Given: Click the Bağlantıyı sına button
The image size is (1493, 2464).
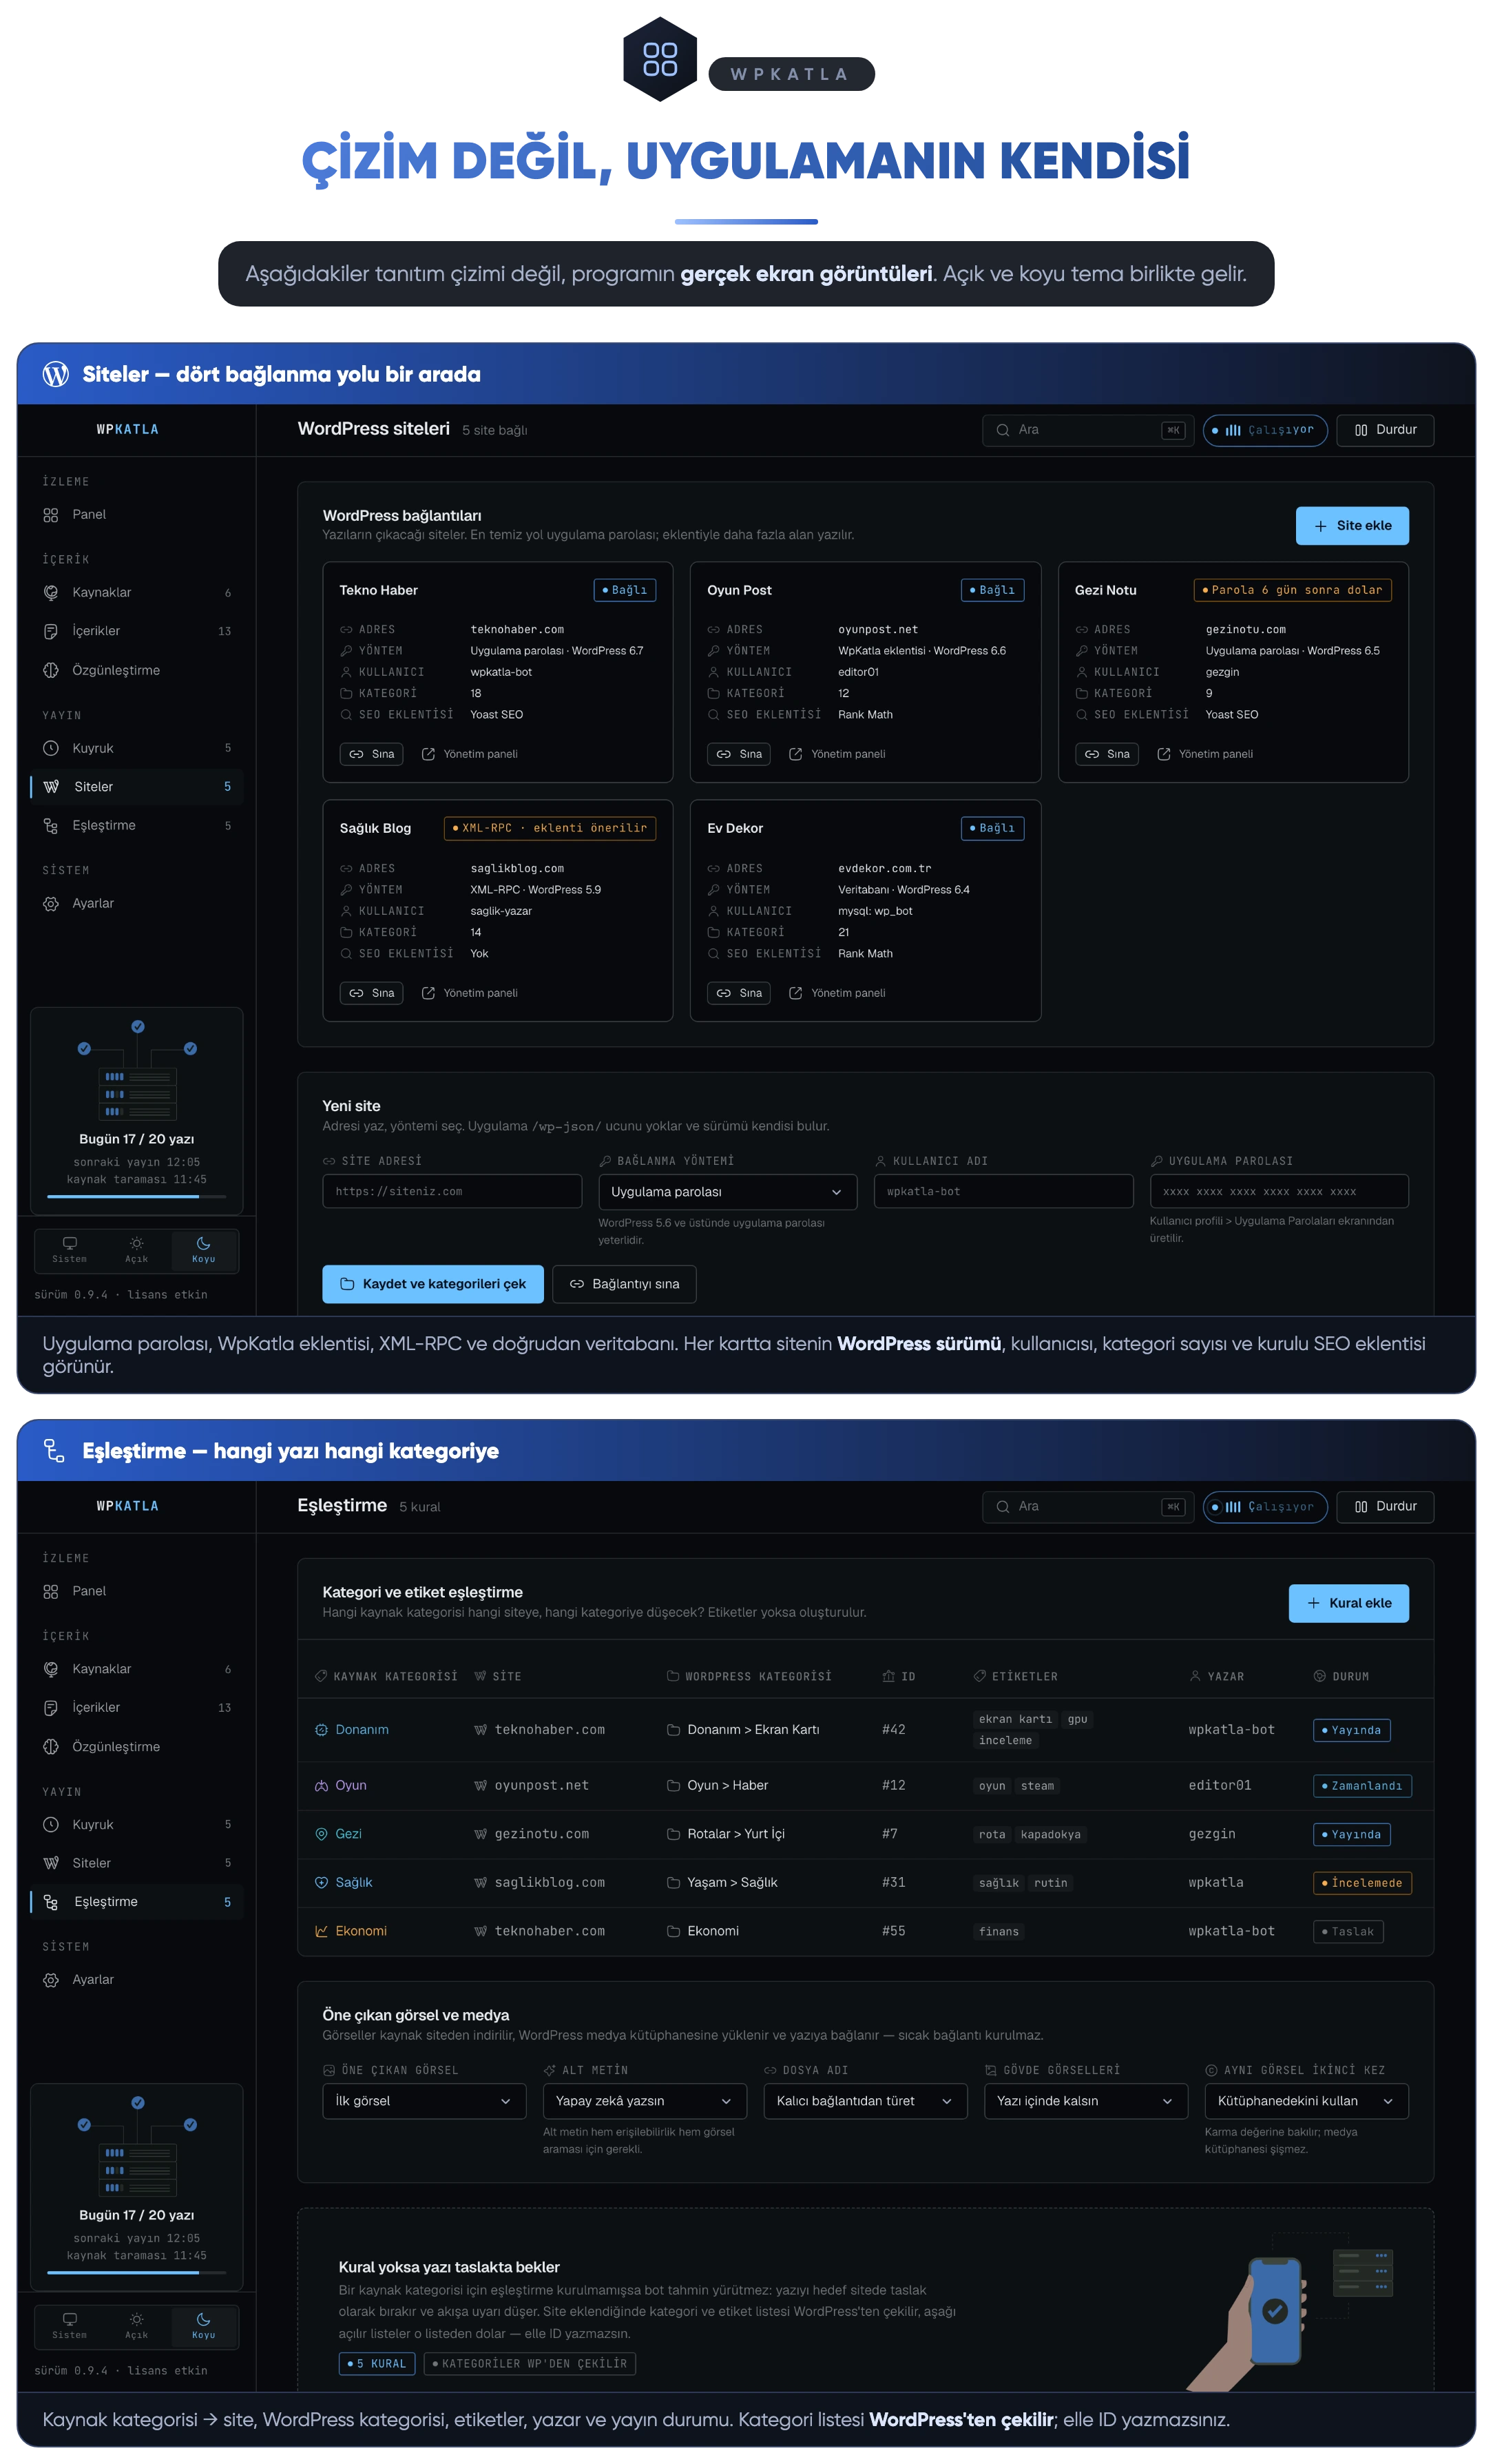Looking at the screenshot, I should click(x=624, y=1284).
